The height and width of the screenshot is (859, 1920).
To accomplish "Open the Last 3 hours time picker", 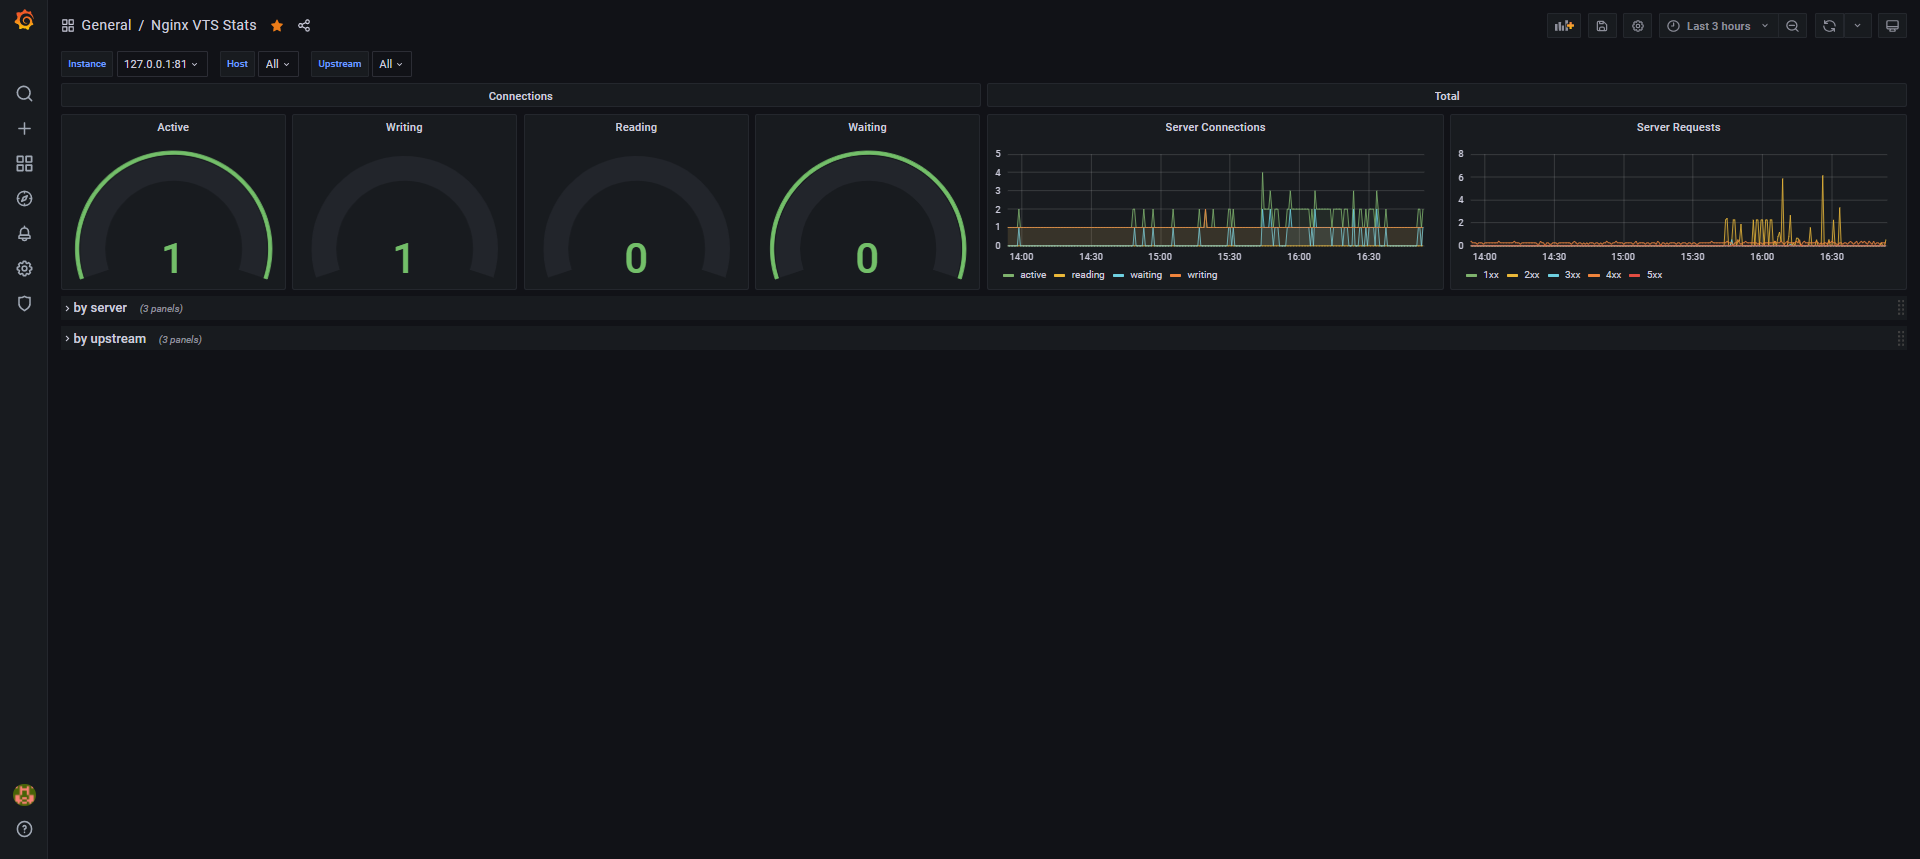I will [x=1718, y=26].
